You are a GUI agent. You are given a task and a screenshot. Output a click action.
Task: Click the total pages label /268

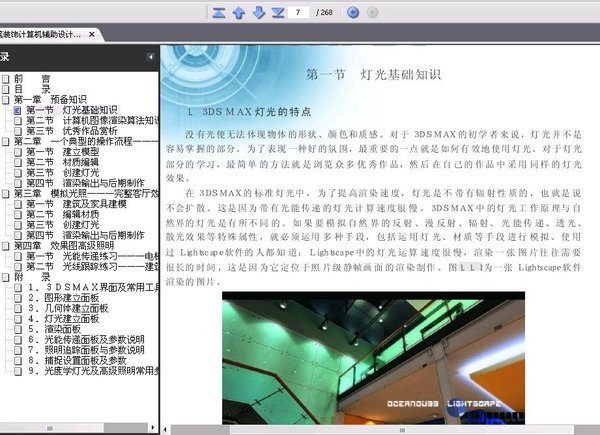[324, 13]
